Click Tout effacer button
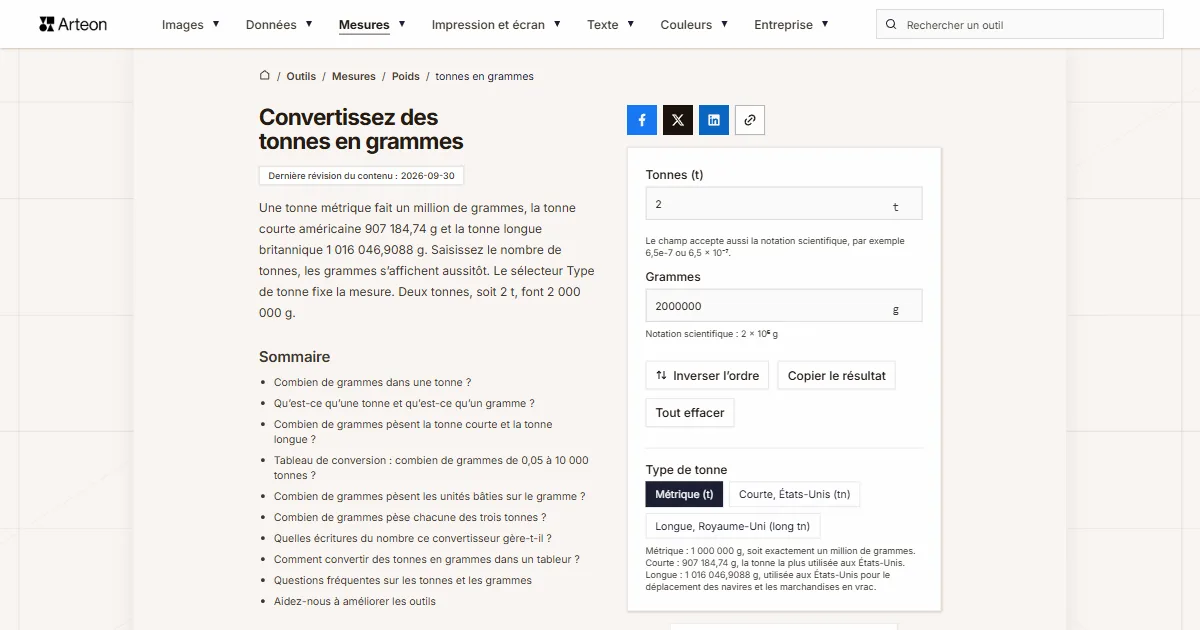Image resolution: width=1200 pixels, height=630 pixels. 690,412
